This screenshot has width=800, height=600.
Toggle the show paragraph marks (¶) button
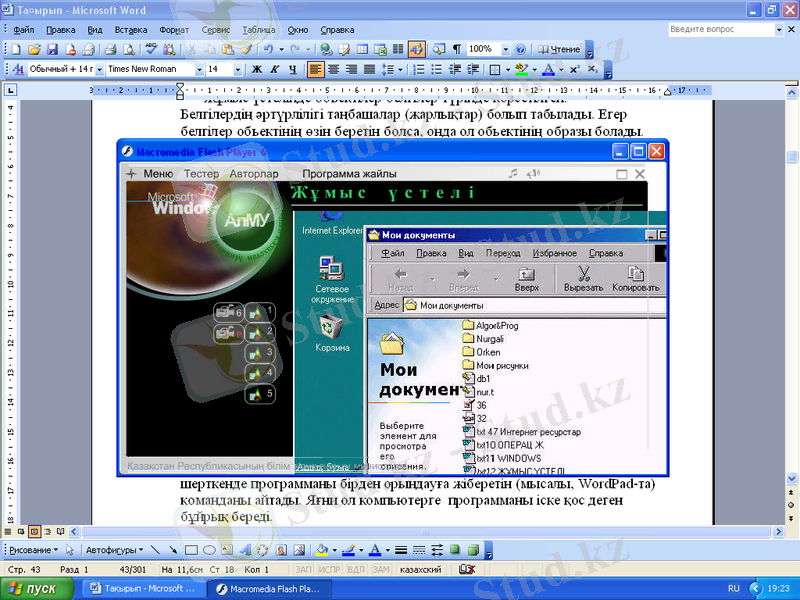pyautogui.click(x=456, y=49)
